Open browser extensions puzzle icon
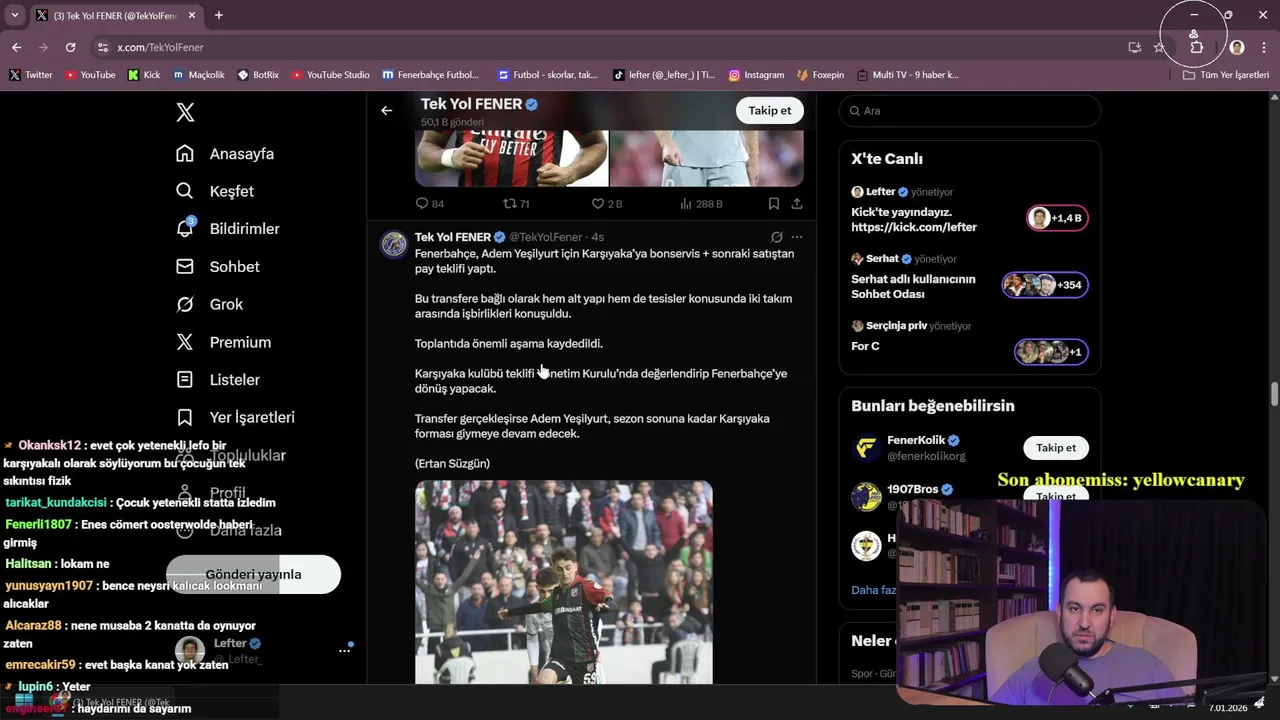The image size is (1280, 720). 1196,47
